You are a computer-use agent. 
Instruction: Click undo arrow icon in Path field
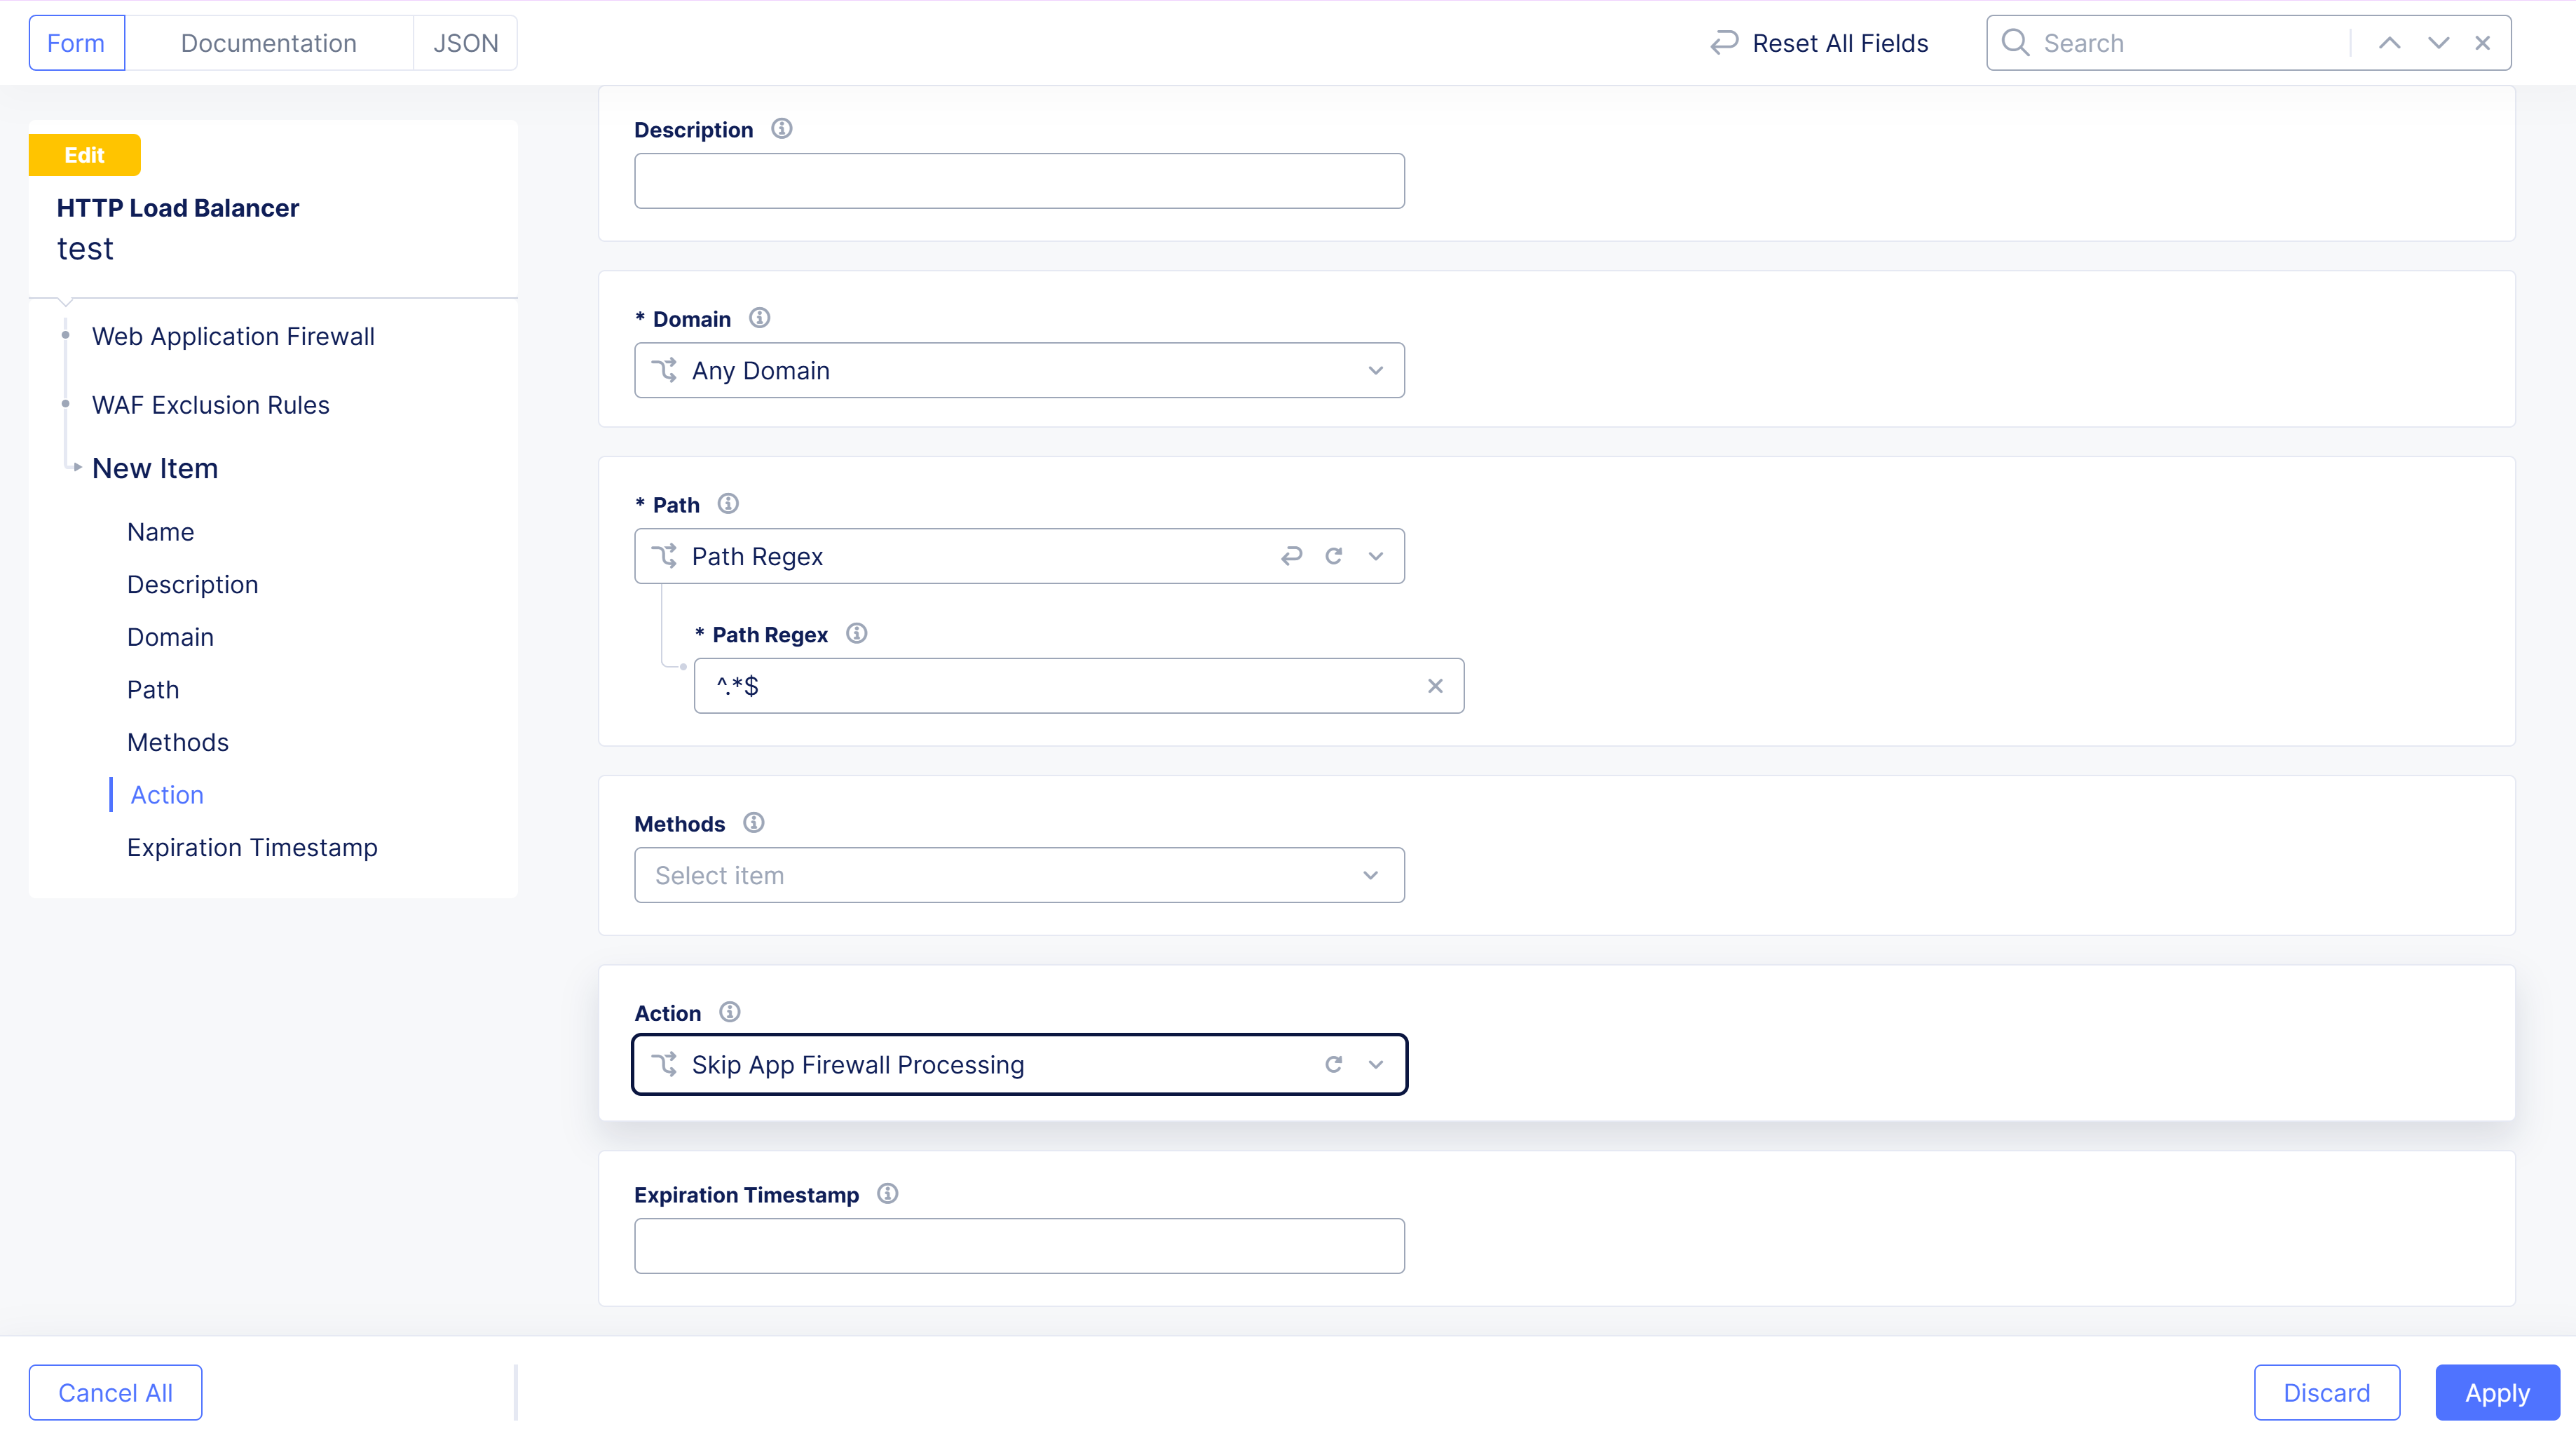[1291, 556]
